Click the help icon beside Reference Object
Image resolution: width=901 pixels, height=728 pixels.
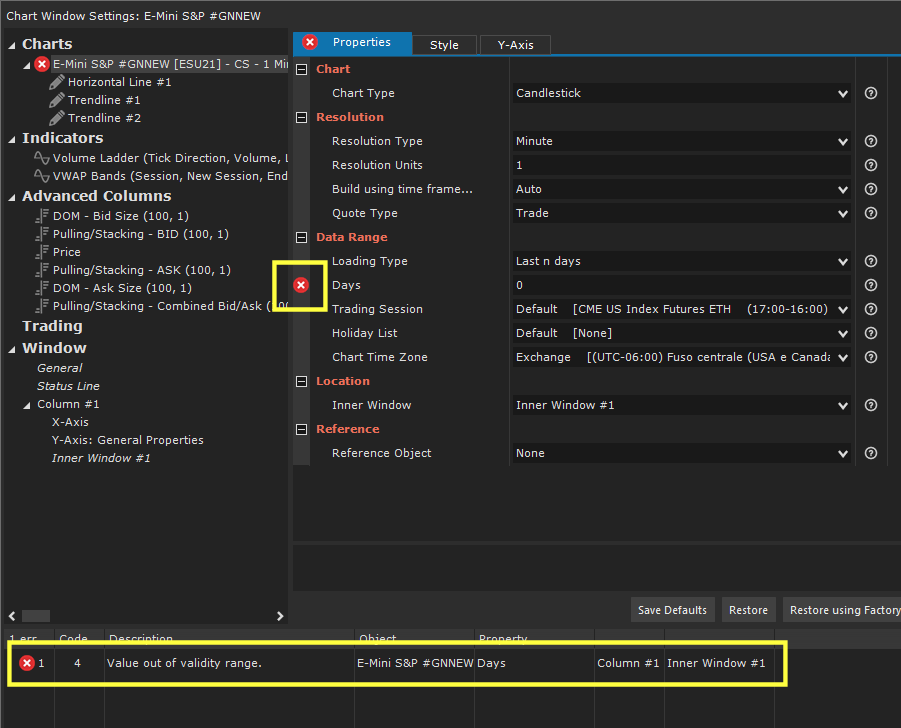(x=871, y=453)
